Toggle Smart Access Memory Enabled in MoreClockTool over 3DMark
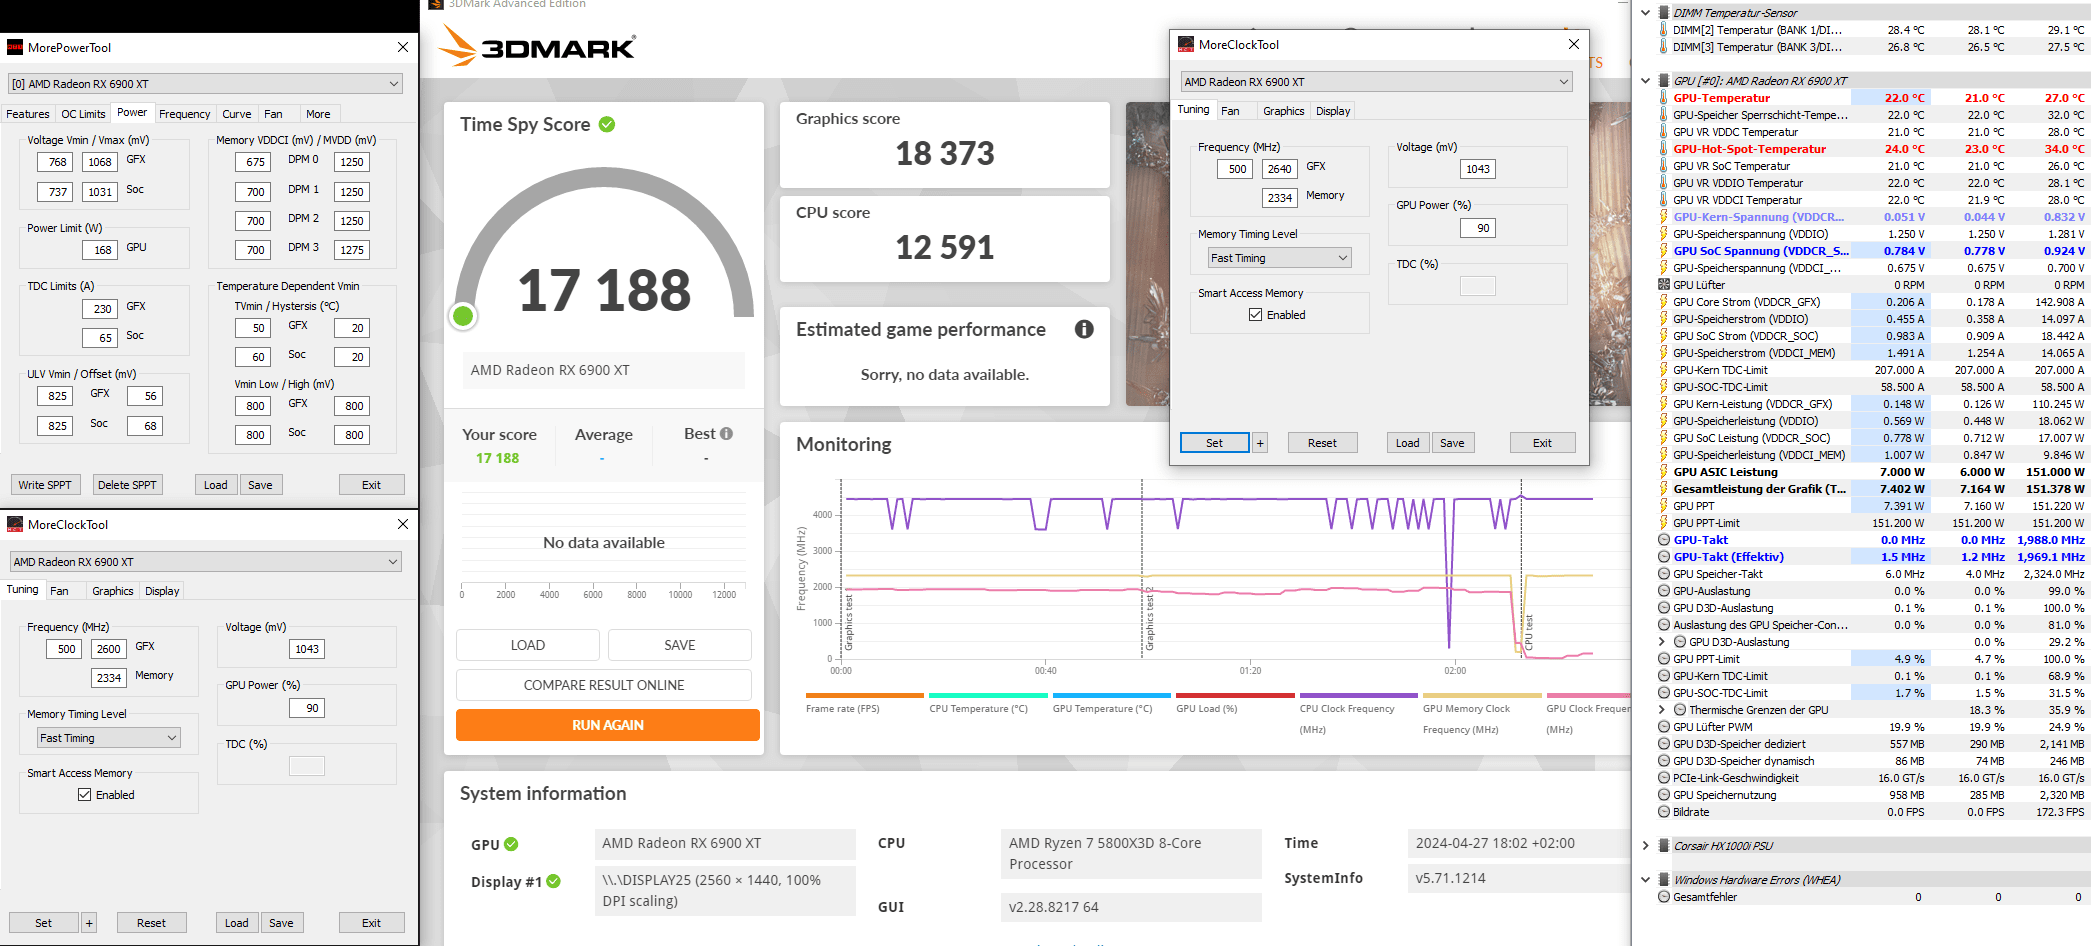Image resolution: width=2095 pixels, height=946 pixels. [x=1256, y=315]
